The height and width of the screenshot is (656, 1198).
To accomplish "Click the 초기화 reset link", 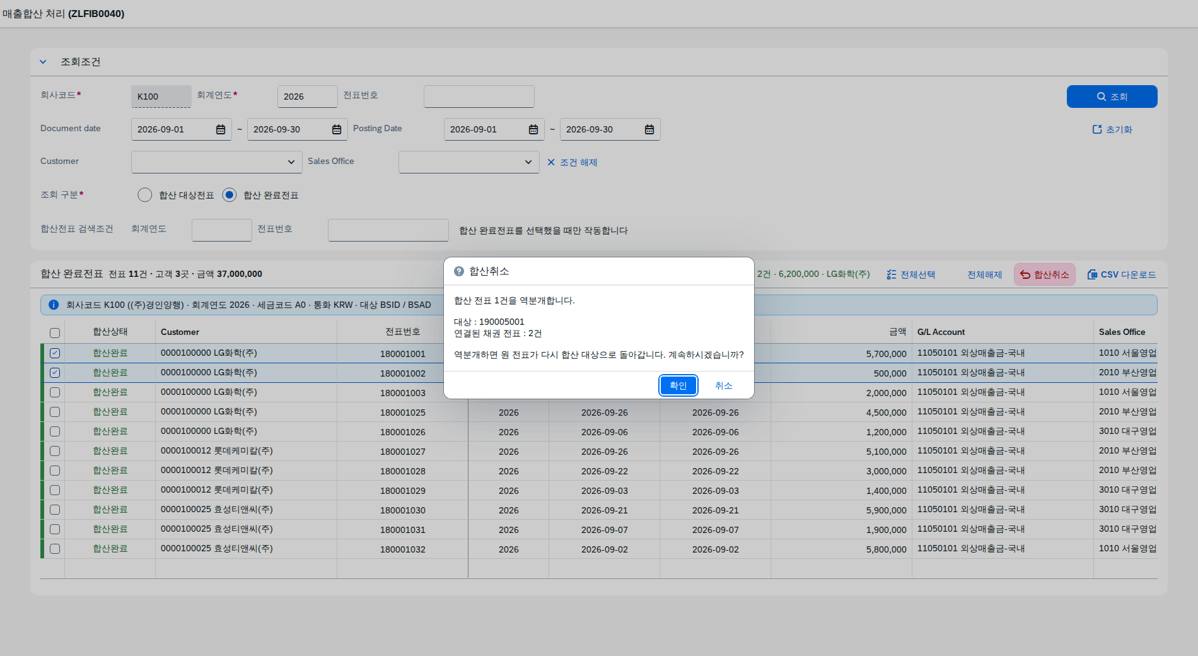I will click(1112, 130).
